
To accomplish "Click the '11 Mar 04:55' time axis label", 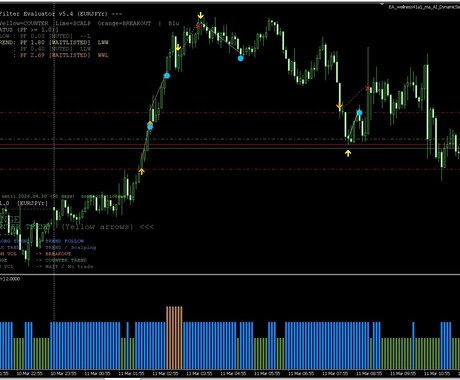I will [x=233, y=374].
